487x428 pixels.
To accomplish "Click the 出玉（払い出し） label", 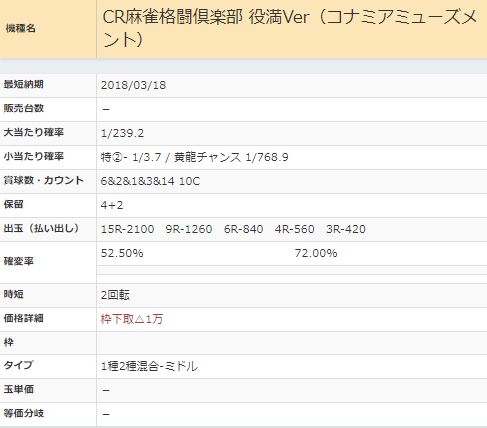I will 41,228.
